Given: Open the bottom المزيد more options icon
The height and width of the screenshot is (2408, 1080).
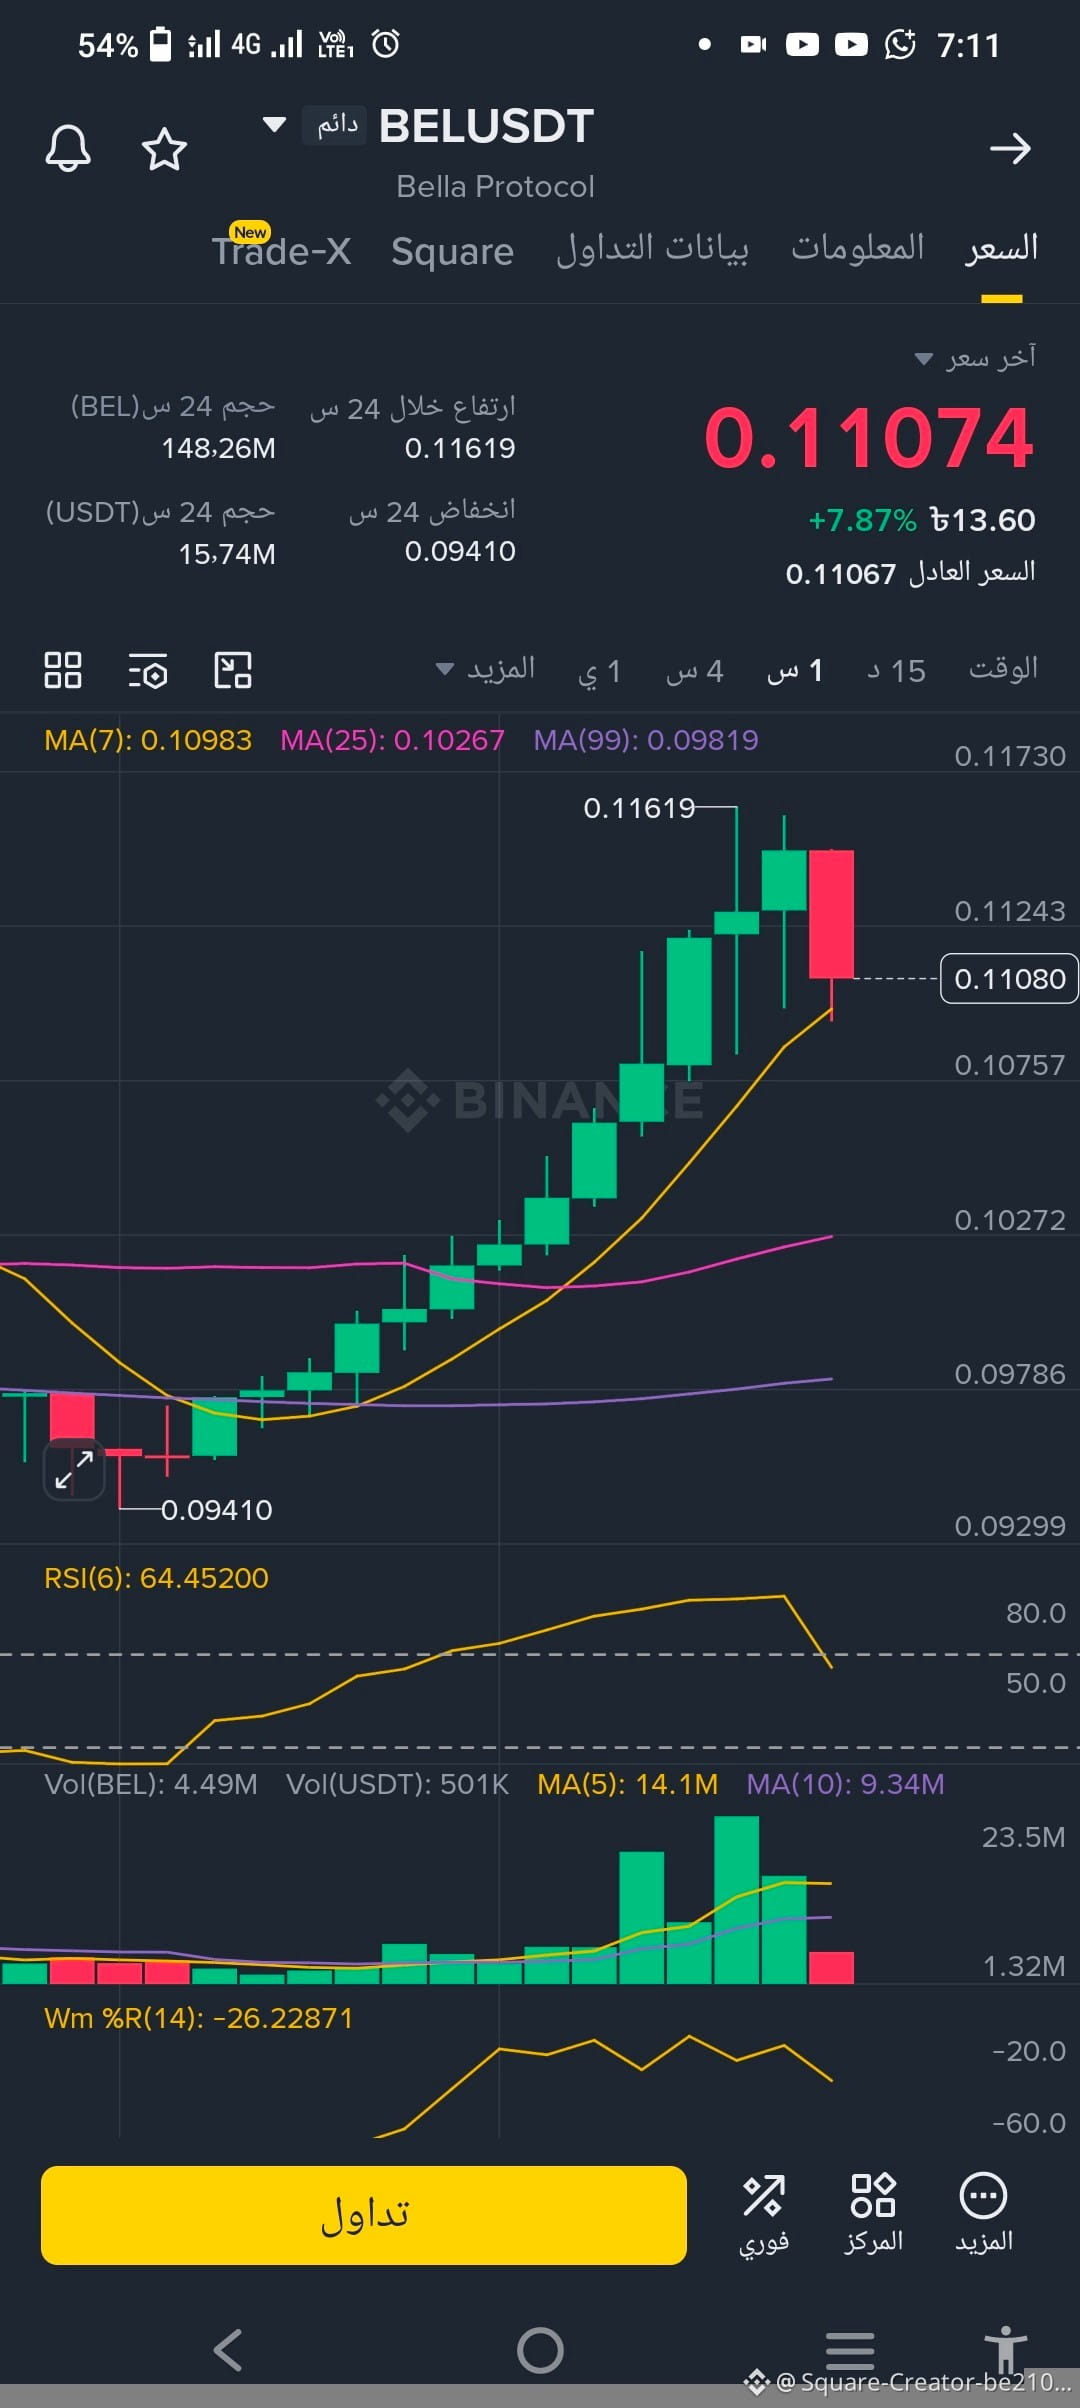Looking at the screenshot, I should click(984, 2215).
